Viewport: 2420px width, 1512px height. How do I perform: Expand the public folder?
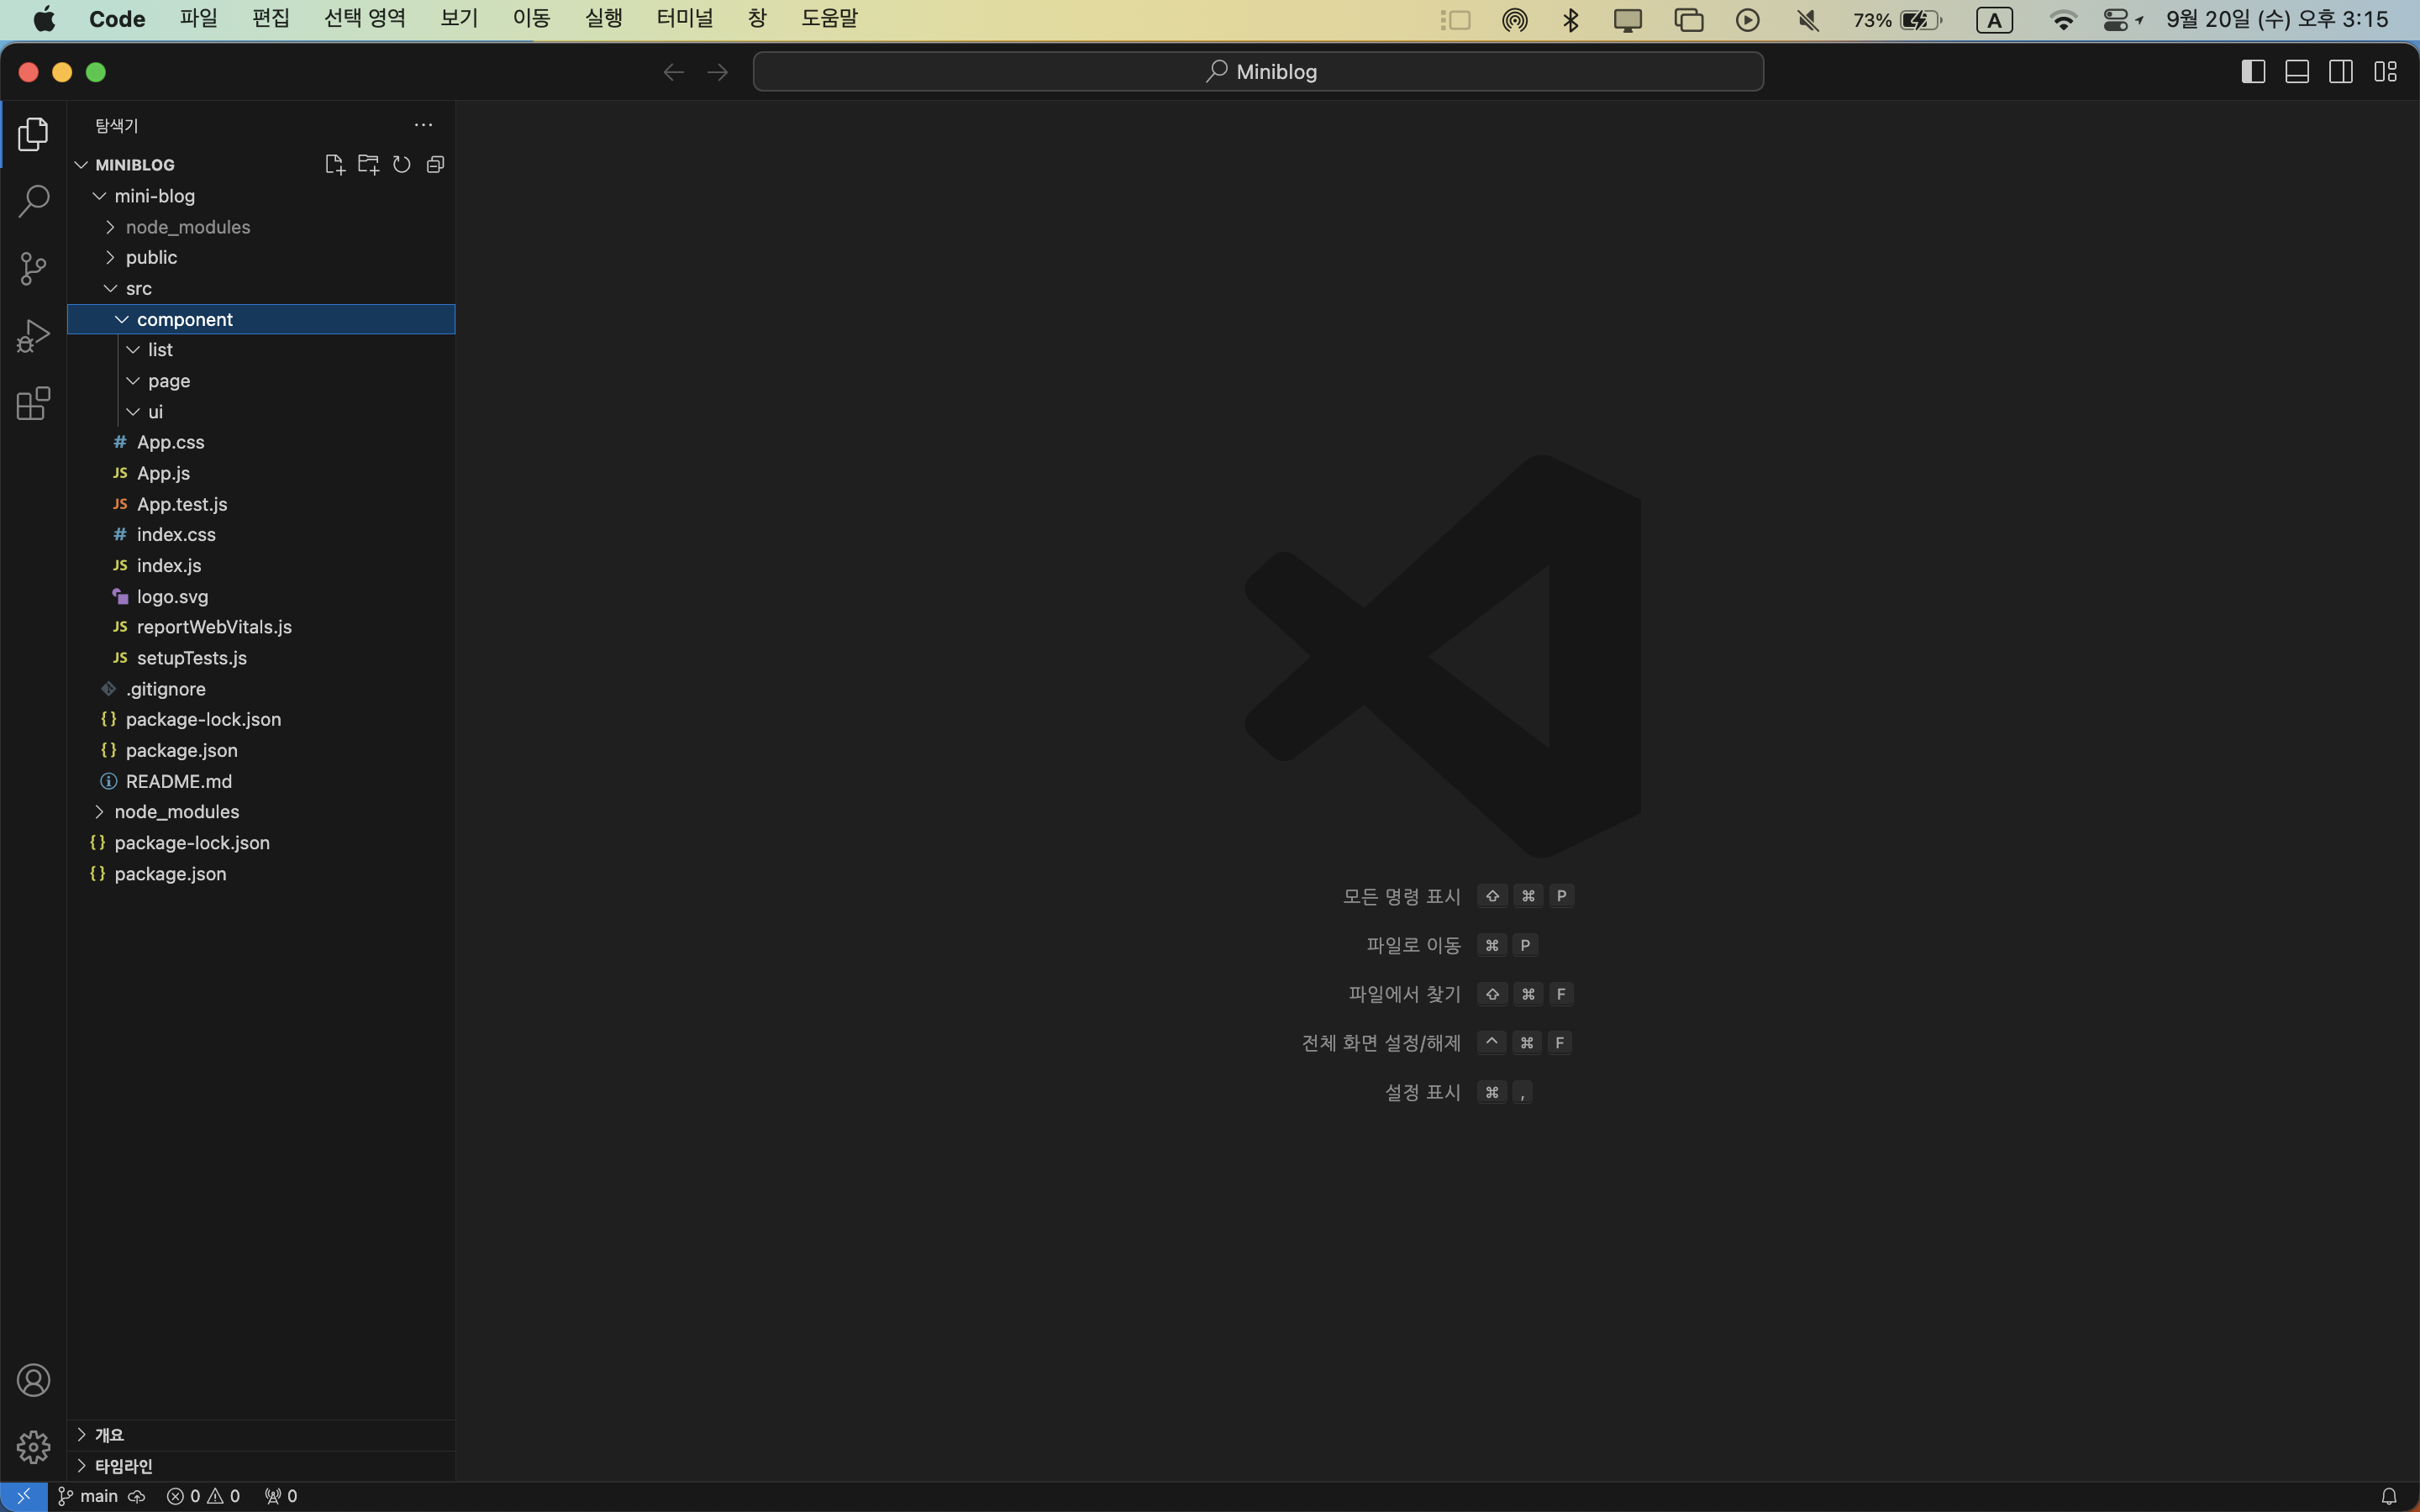151,258
